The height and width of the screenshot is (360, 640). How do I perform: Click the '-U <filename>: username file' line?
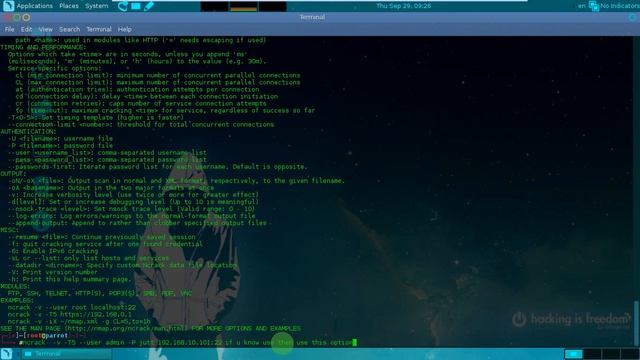[x=60, y=138]
